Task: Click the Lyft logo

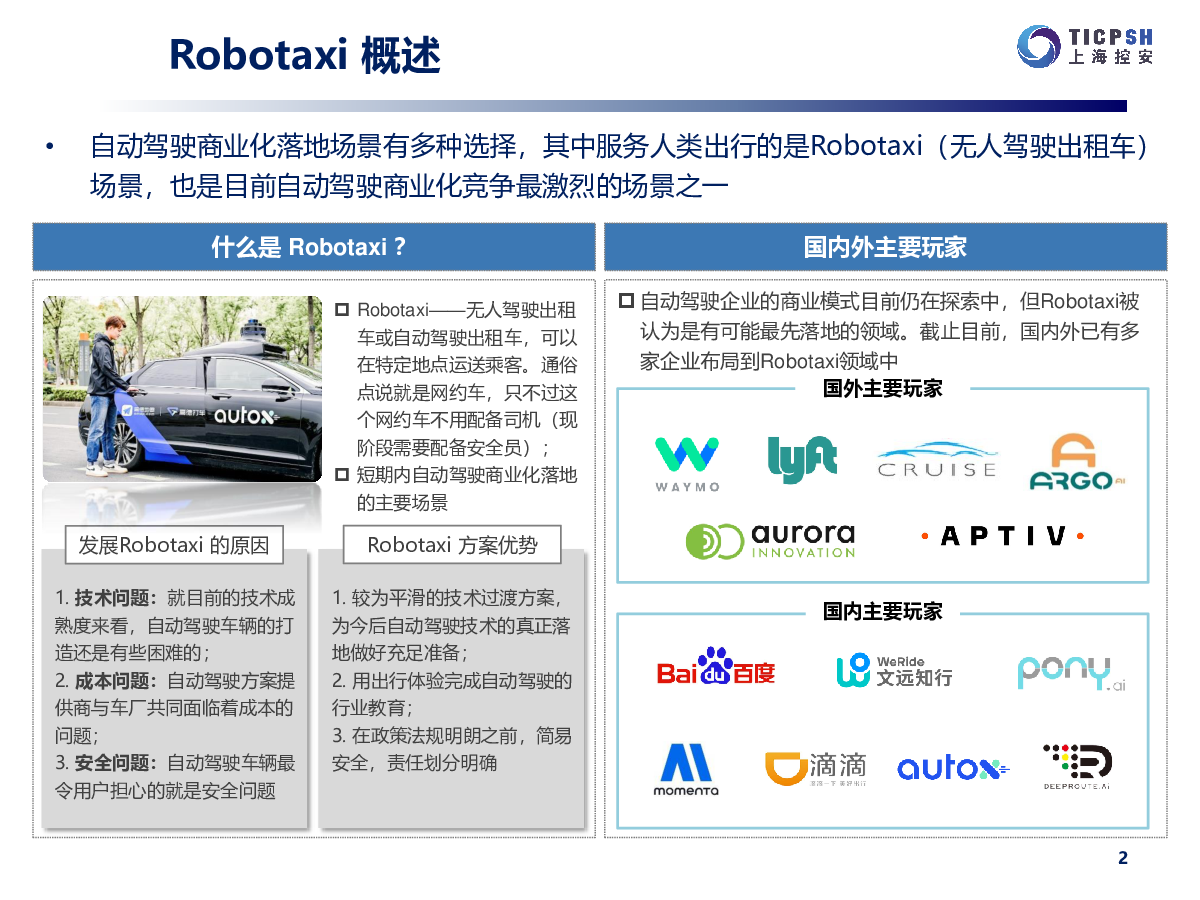Action: (802, 460)
